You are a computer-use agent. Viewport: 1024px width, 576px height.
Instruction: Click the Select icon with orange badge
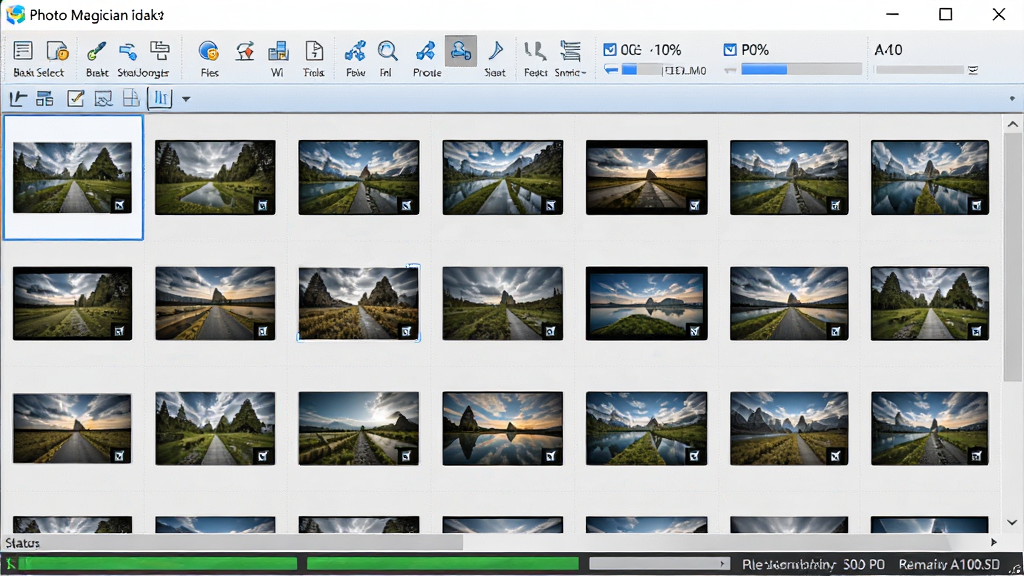[57, 52]
